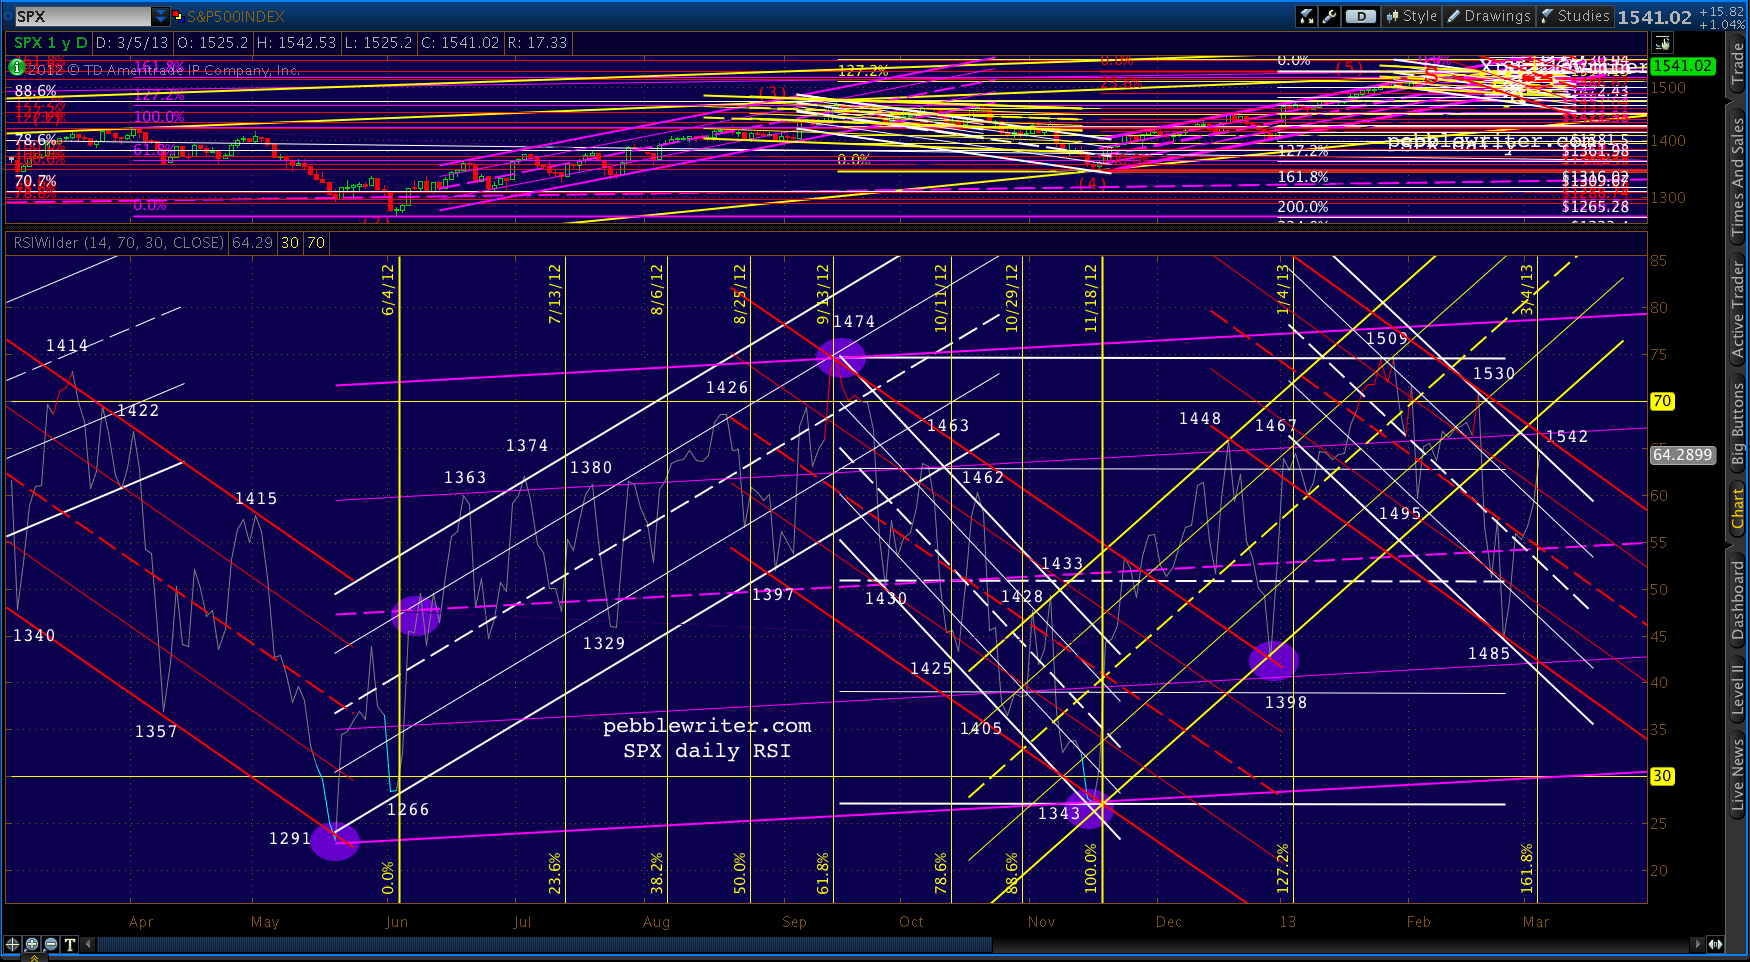Click the scroll left arrow
This screenshot has width=1750, height=962.
pyautogui.click(x=89, y=944)
